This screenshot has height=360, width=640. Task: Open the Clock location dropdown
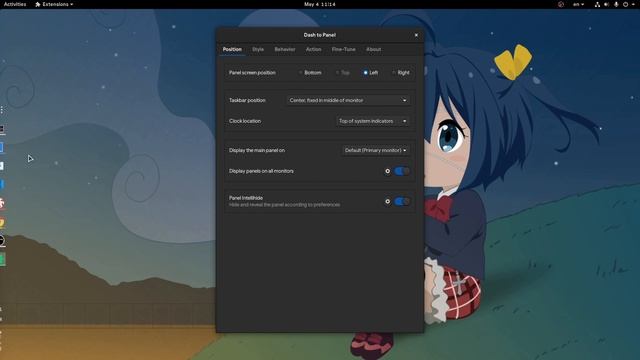click(373, 121)
